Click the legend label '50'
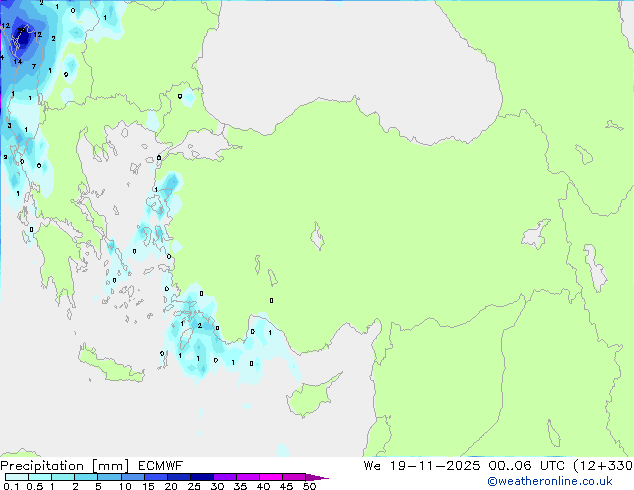This screenshot has height=490, width=634. [x=309, y=486]
